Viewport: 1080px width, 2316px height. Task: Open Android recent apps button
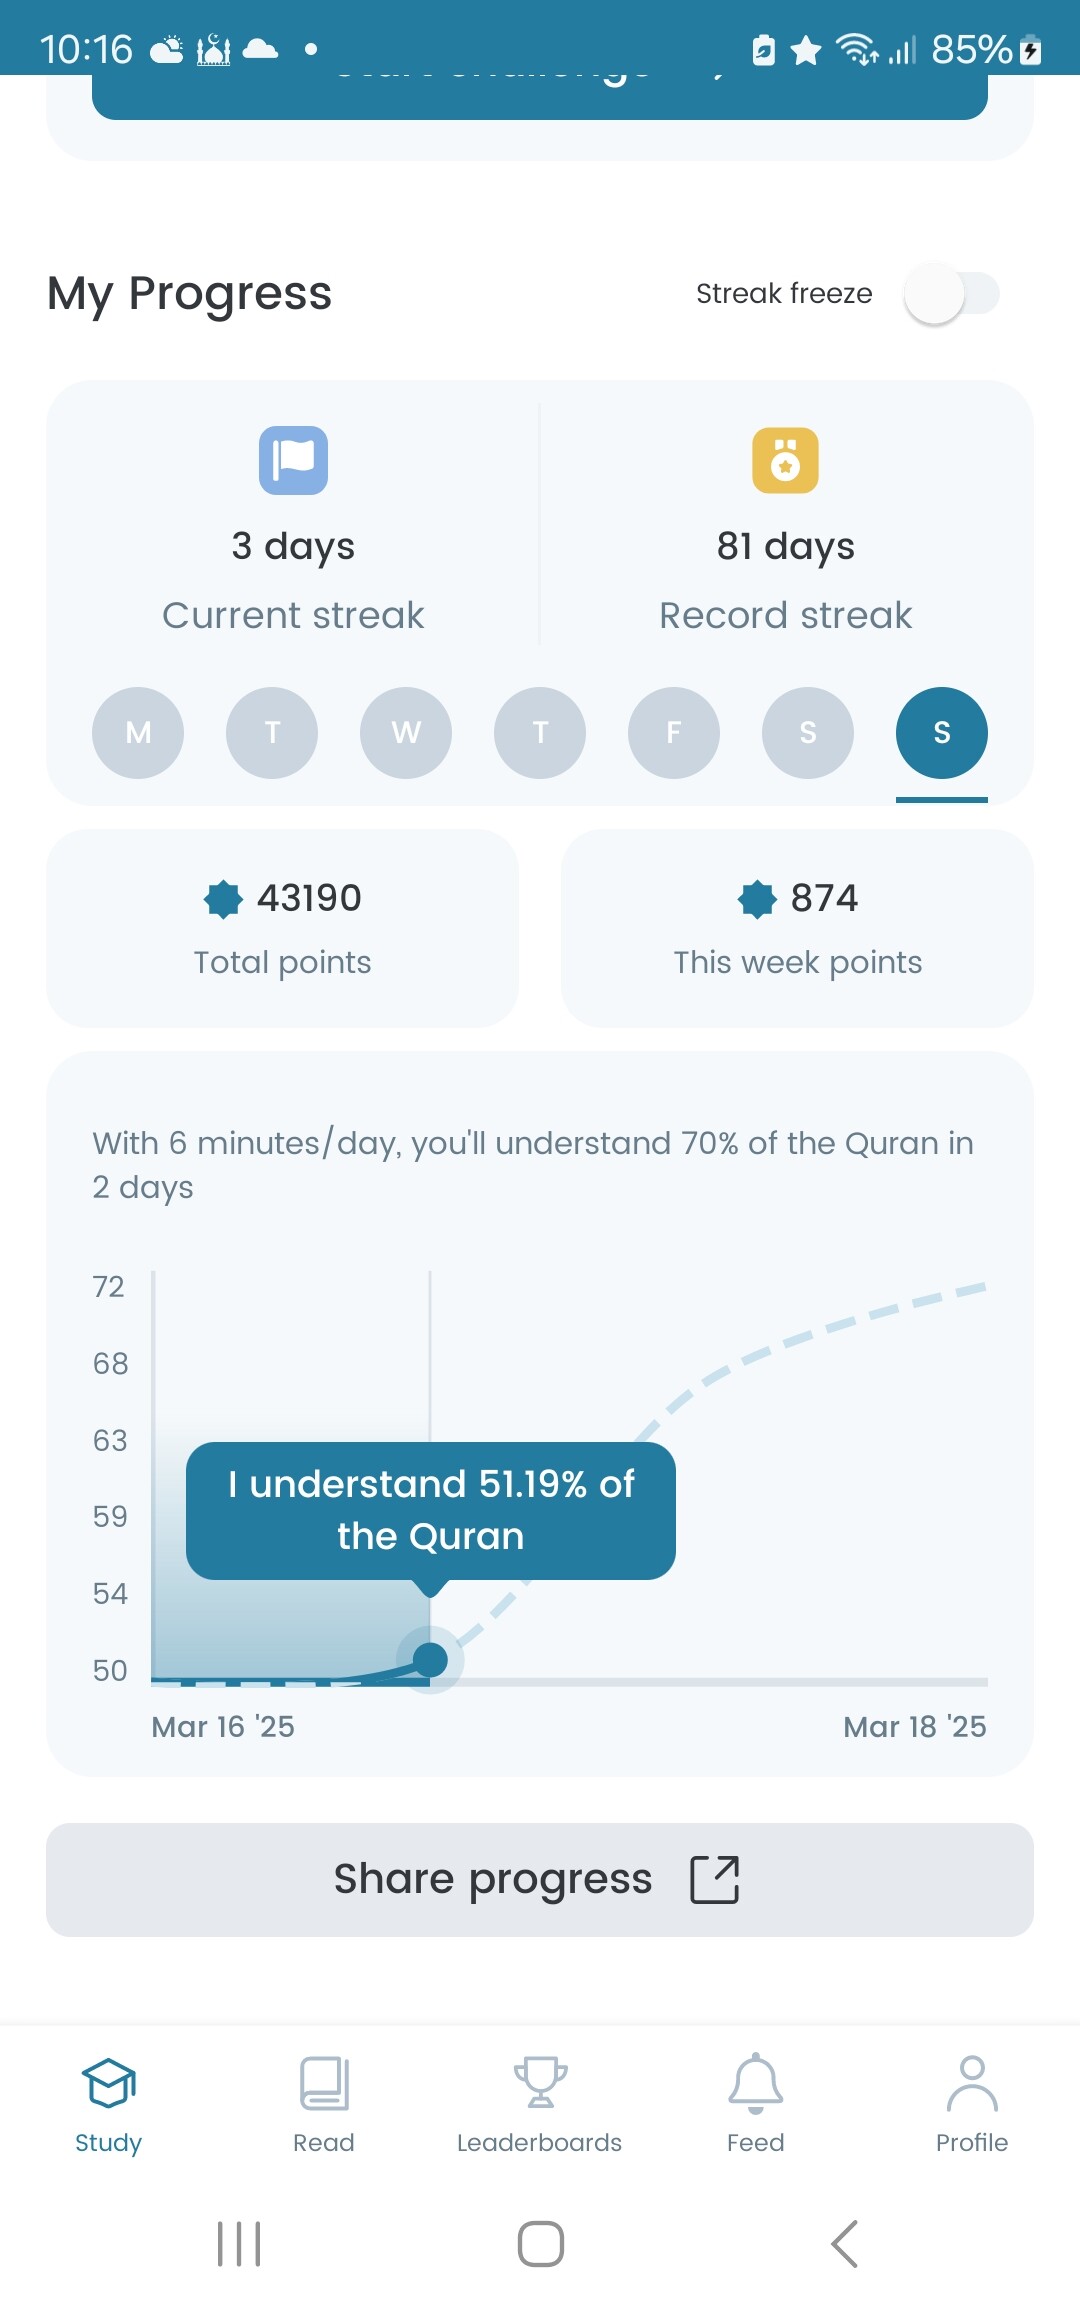(x=239, y=2244)
